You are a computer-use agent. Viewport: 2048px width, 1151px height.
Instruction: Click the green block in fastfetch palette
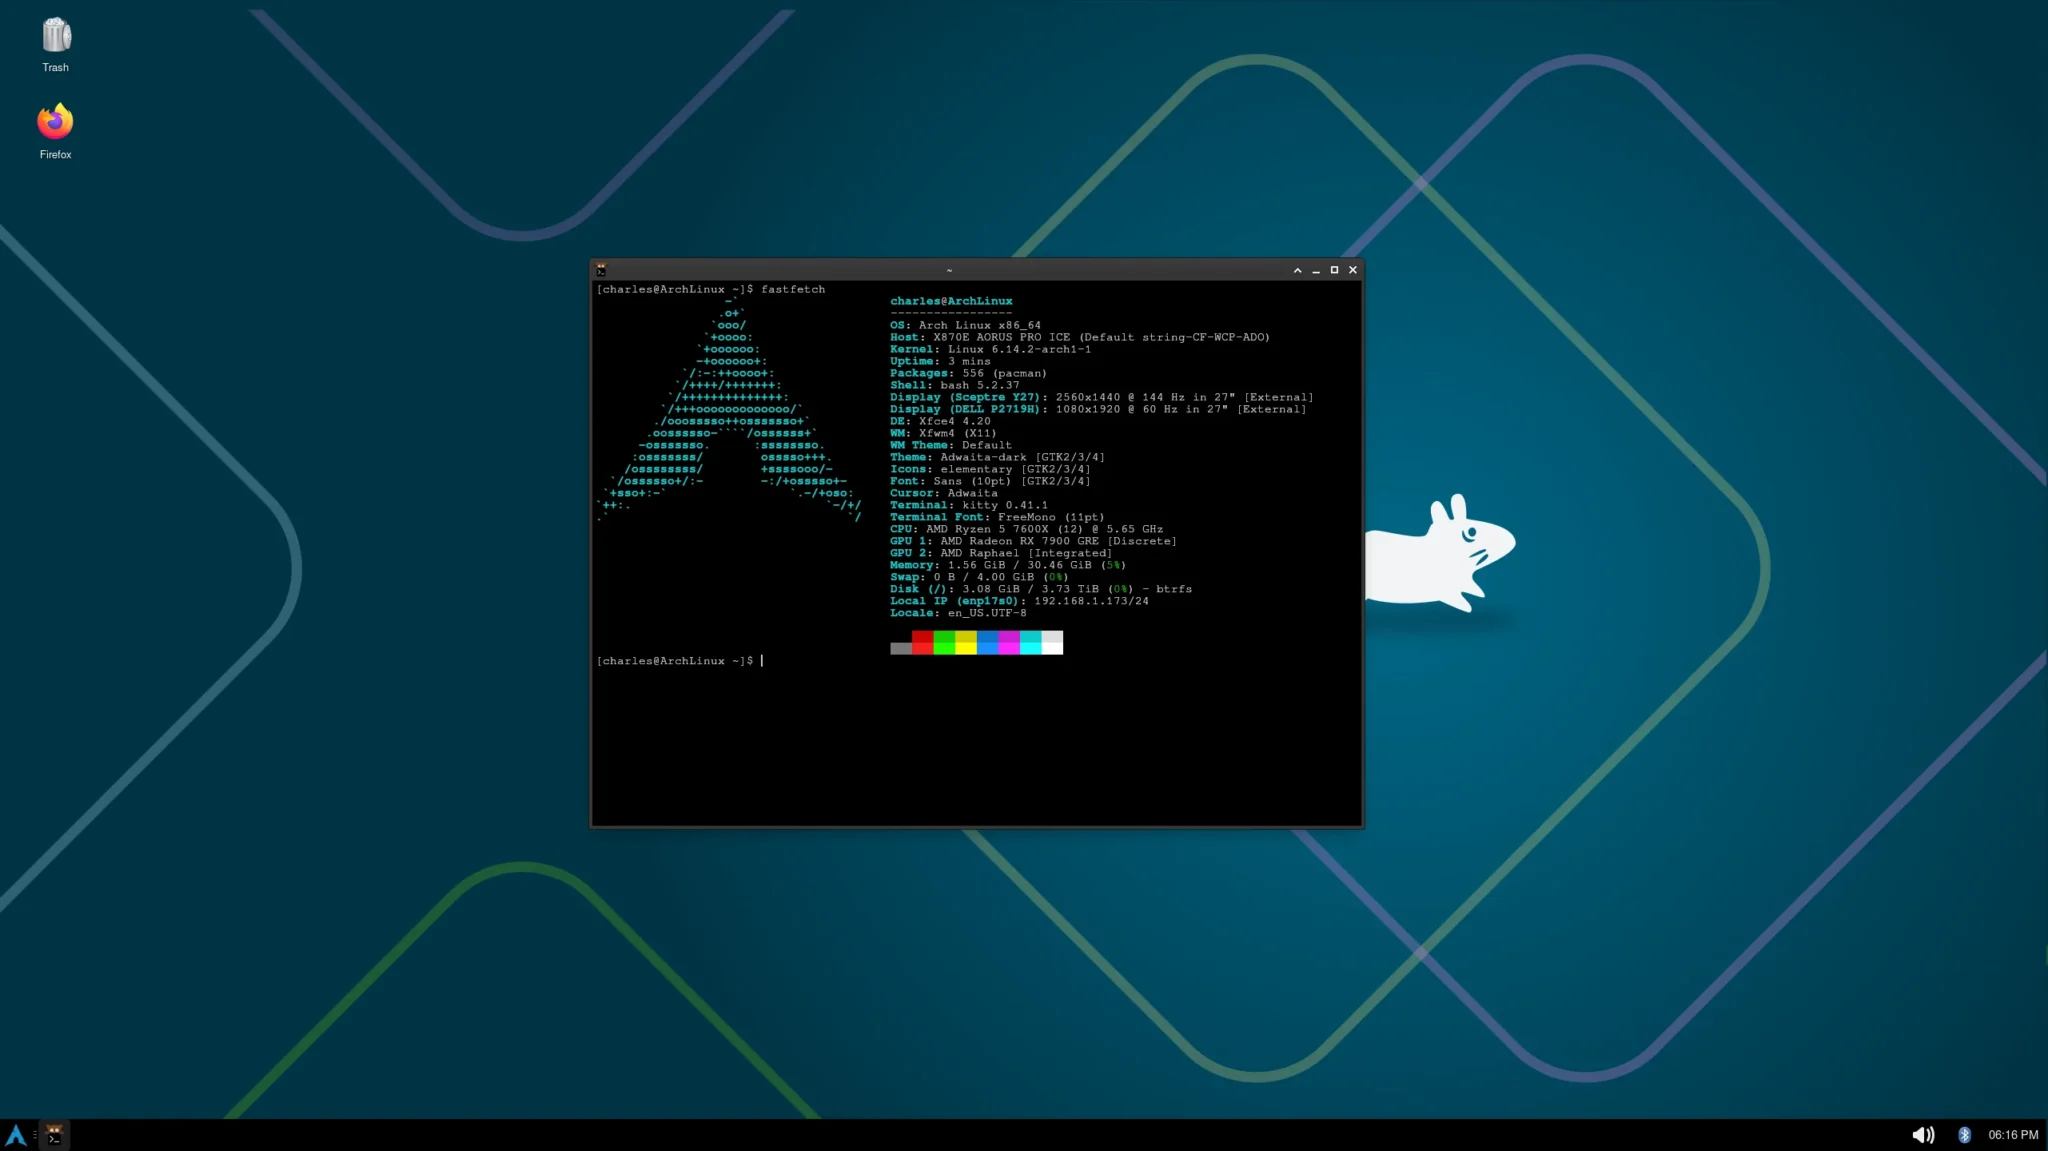coord(944,643)
